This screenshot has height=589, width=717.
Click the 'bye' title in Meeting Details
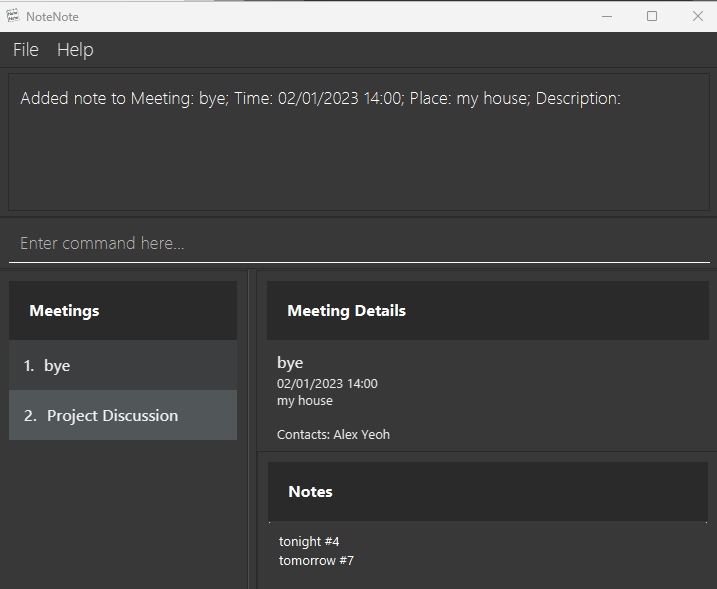pos(290,363)
